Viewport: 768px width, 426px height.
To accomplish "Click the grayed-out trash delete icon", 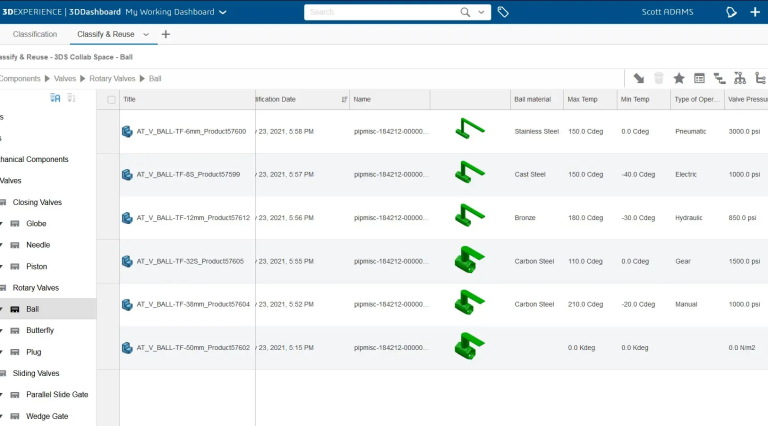I will coord(658,78).
